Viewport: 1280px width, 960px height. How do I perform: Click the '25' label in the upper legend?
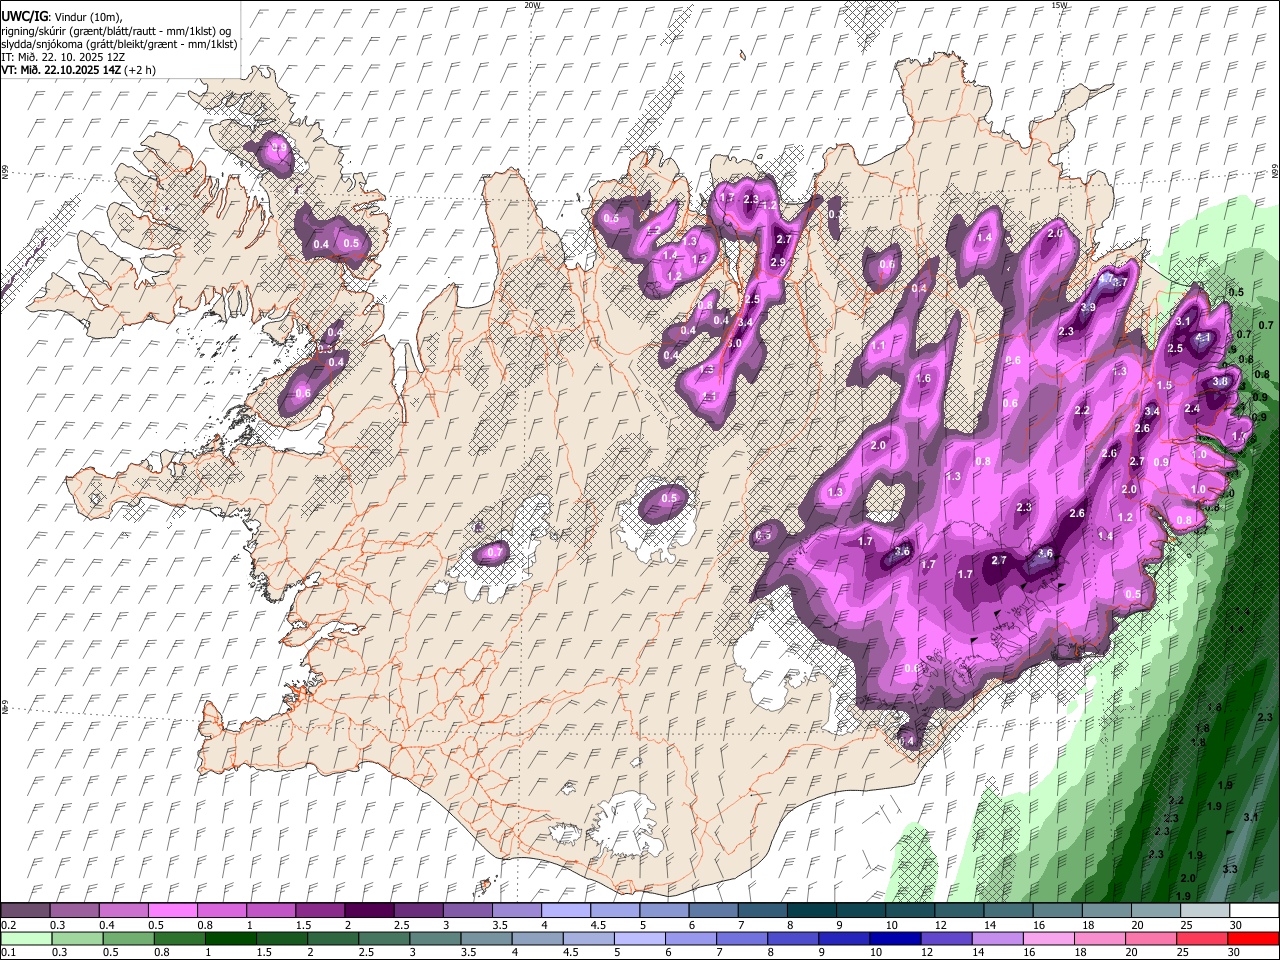click(x=1186, y=925)
